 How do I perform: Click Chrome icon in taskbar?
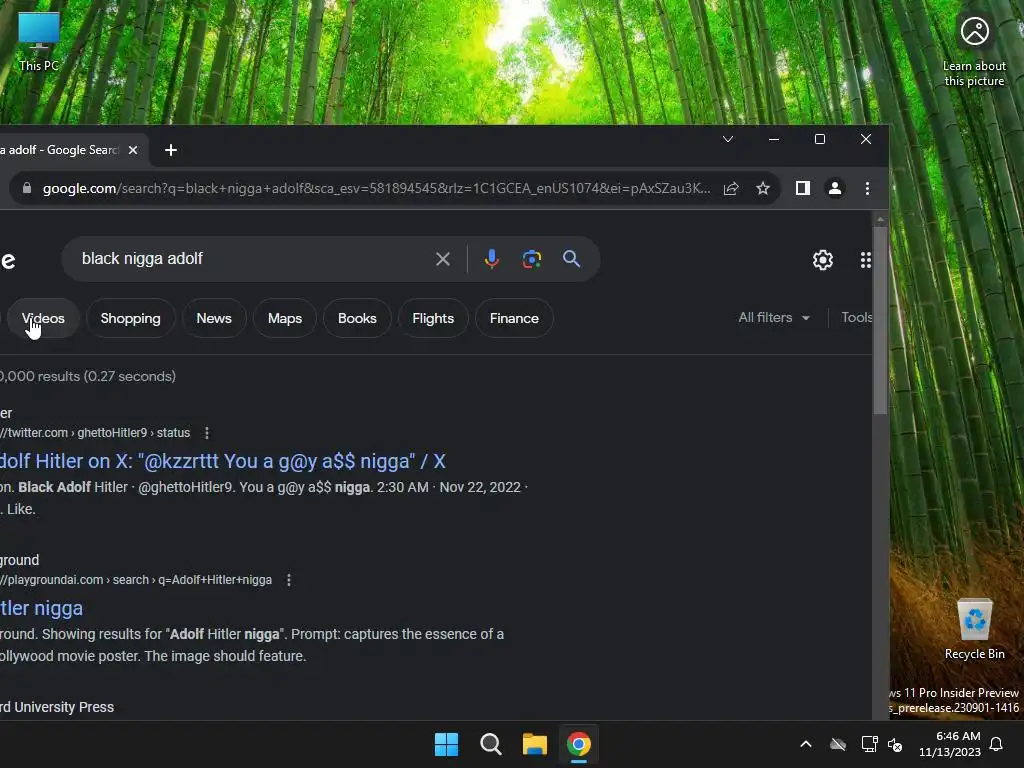click(x=579, y=744)
